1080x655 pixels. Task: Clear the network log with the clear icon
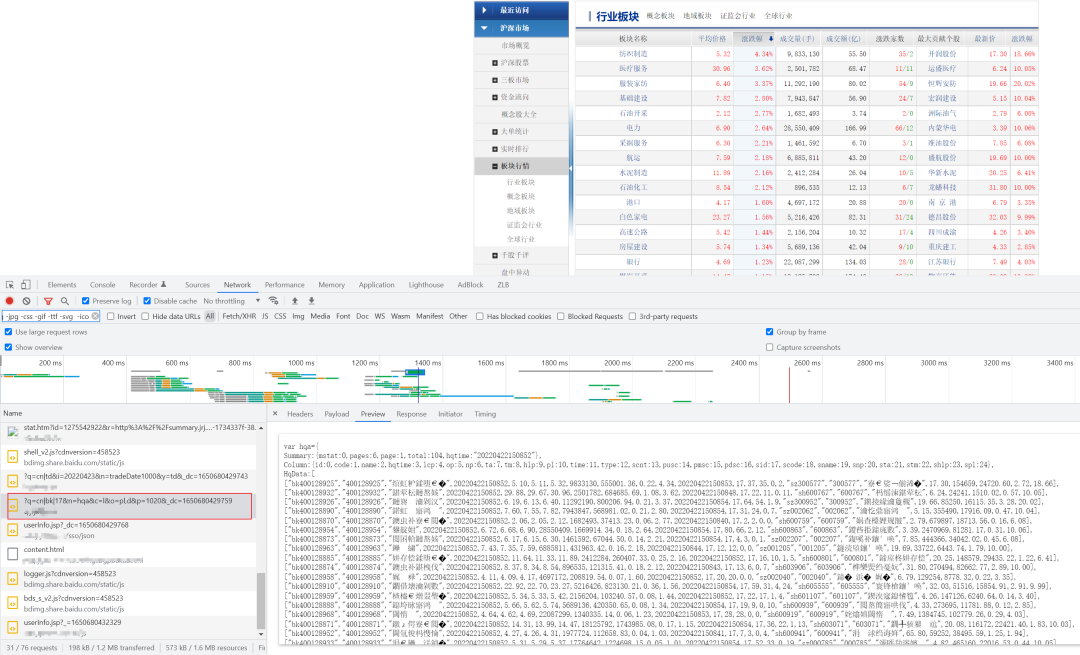point(27,301)
